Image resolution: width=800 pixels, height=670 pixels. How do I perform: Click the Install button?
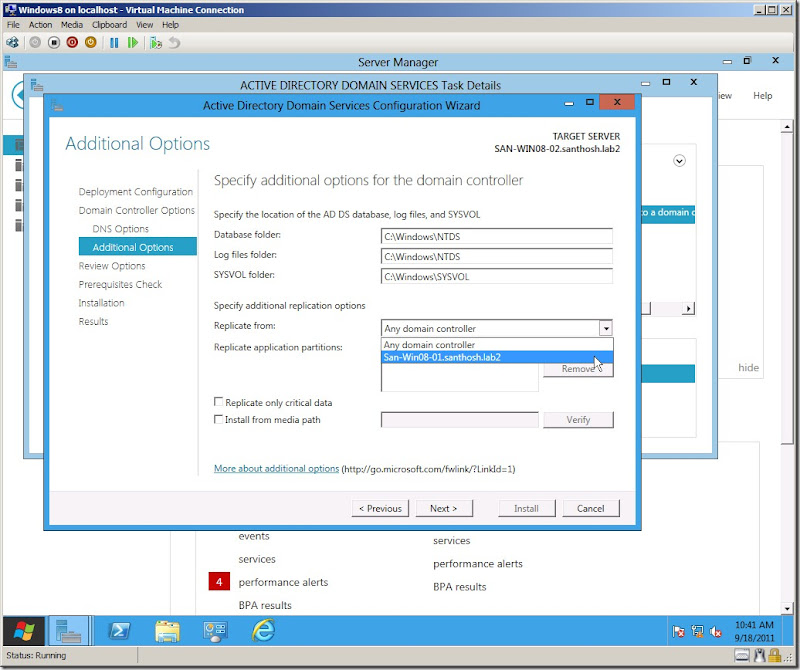[x=527, y=508]
